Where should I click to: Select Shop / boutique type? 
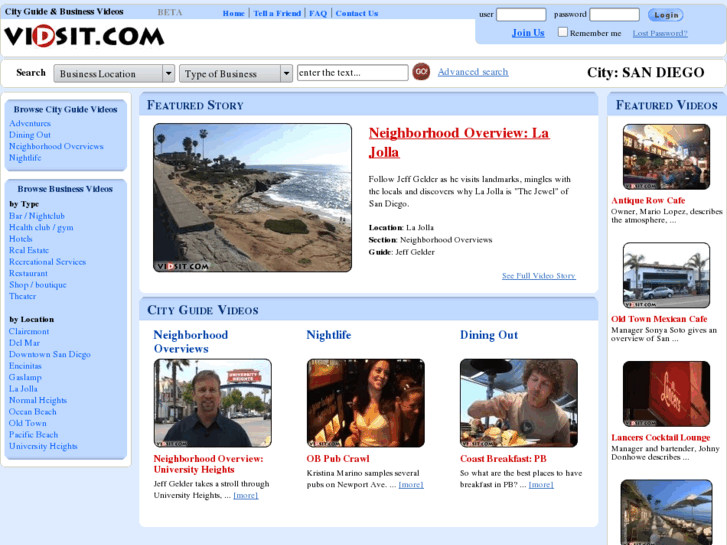coord(38,285)
